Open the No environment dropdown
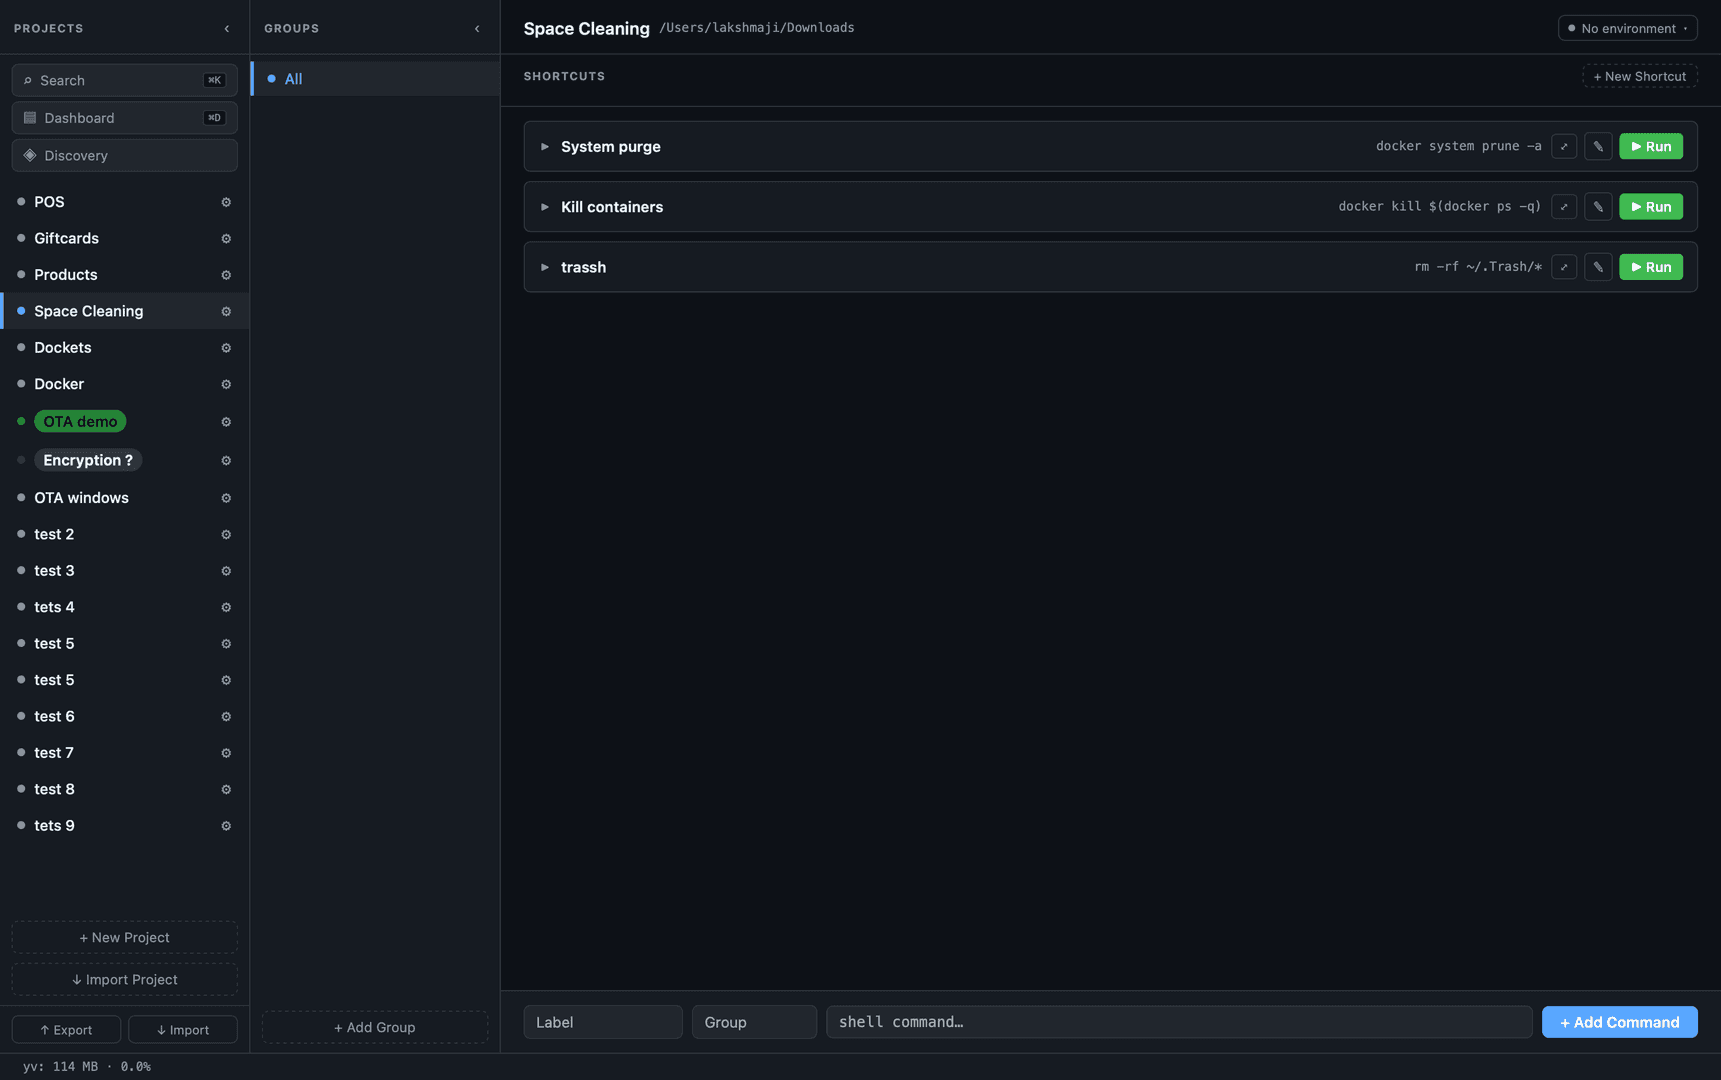Image resolution: width=1721 pixels, height=1080 pixels. (1627, 28)
